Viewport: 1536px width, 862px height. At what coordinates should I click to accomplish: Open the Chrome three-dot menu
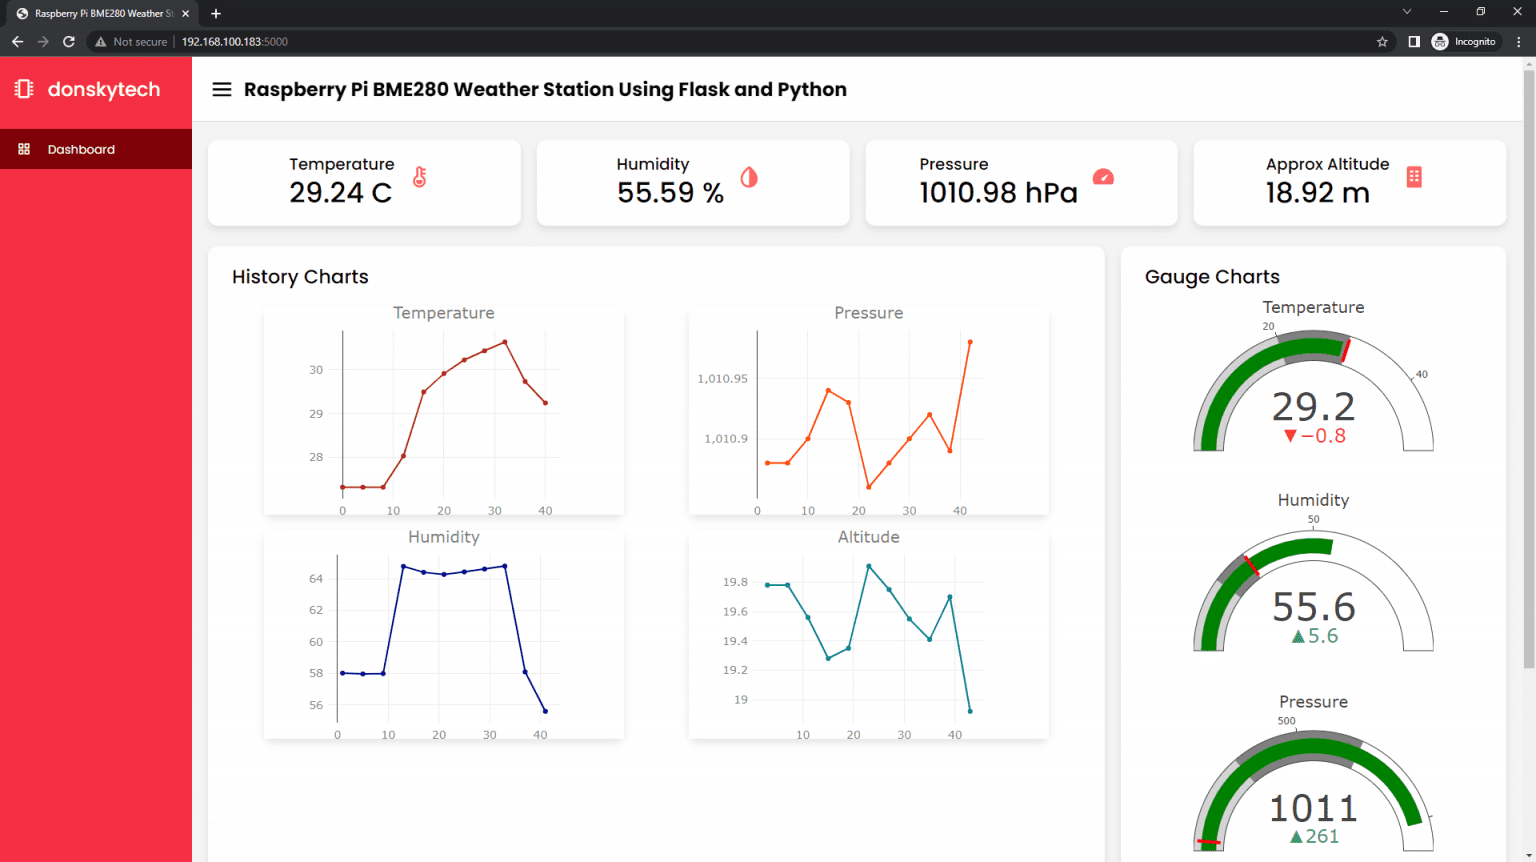point(1519,42)
